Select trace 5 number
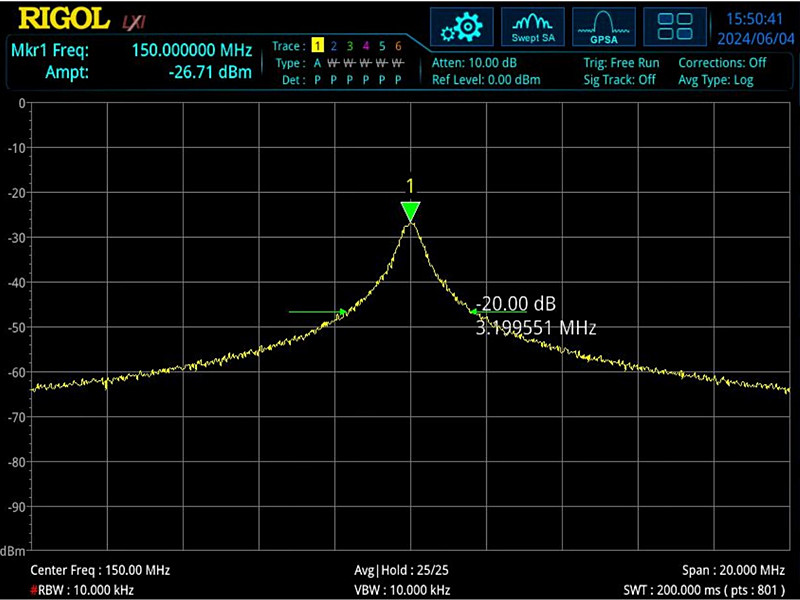The height and width of the screenshot is (600, 800). click(x=382, y=46)
